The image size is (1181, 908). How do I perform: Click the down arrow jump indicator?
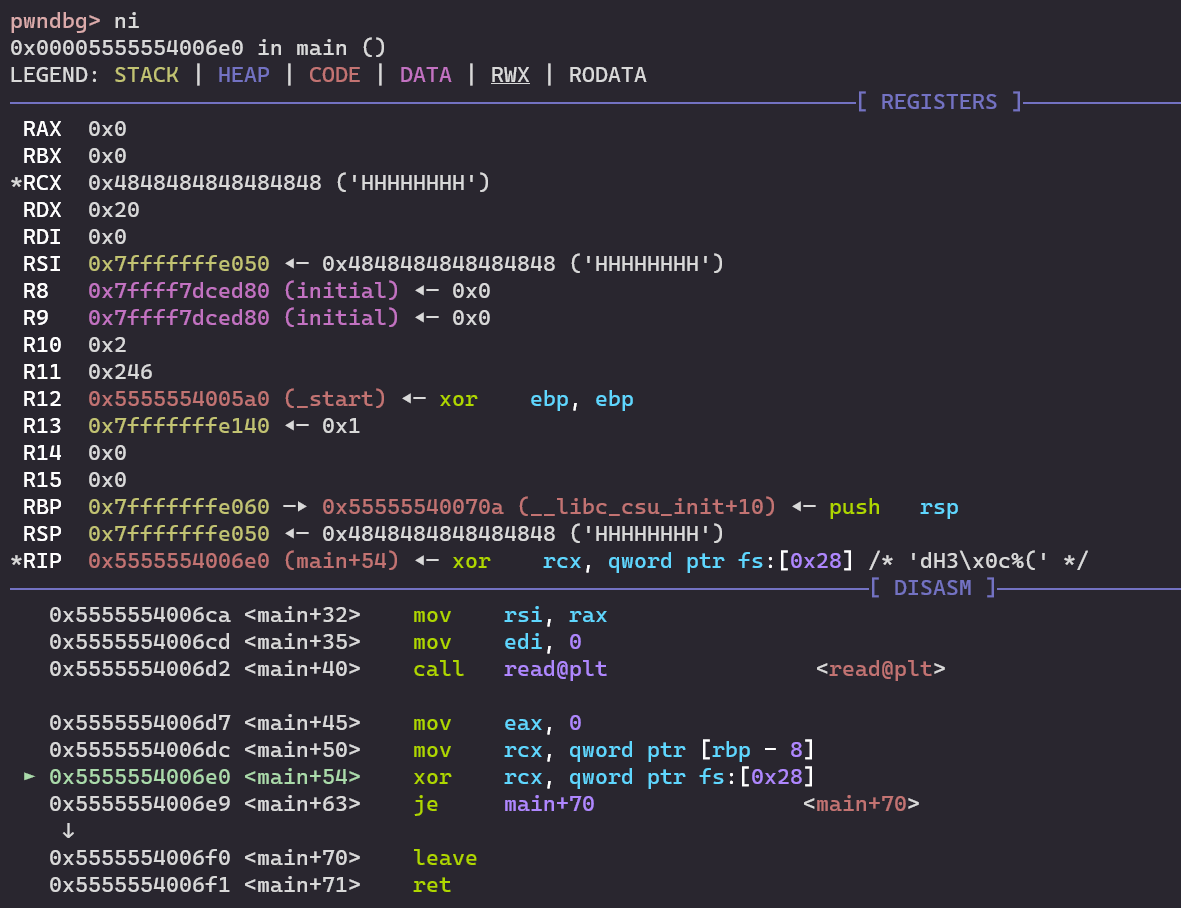[68, 831]
